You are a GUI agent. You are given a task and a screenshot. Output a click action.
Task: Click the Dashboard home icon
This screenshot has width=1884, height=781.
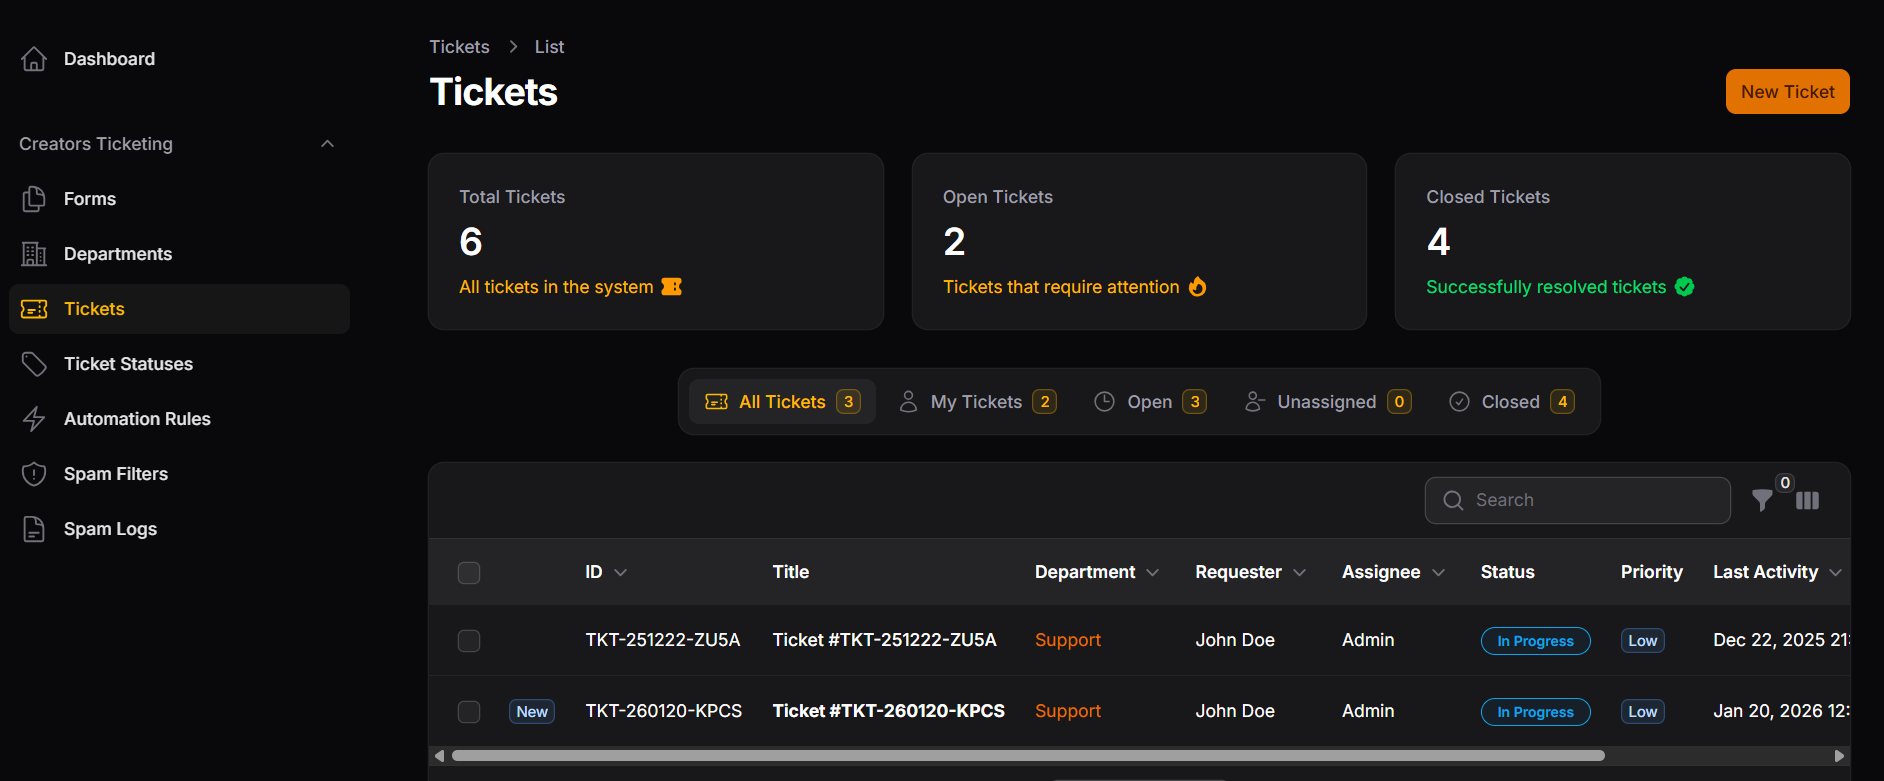(x=34, y=59)
